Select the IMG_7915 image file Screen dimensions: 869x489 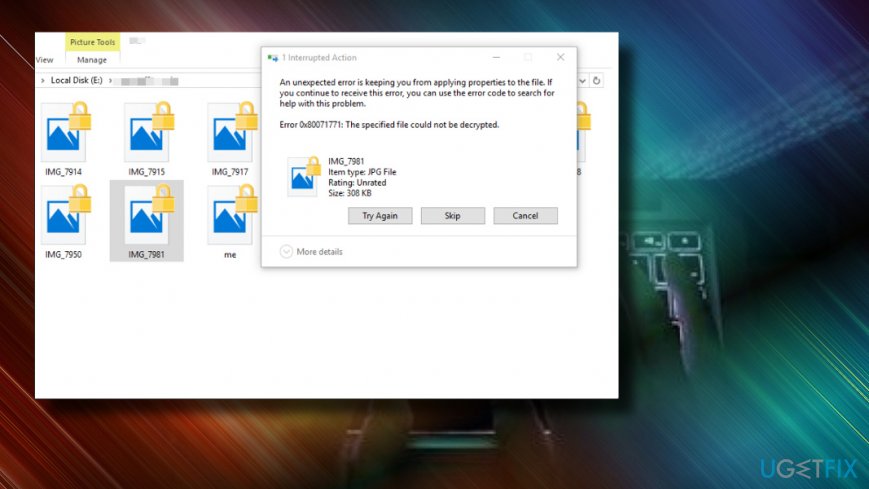(x=147, y=139)
